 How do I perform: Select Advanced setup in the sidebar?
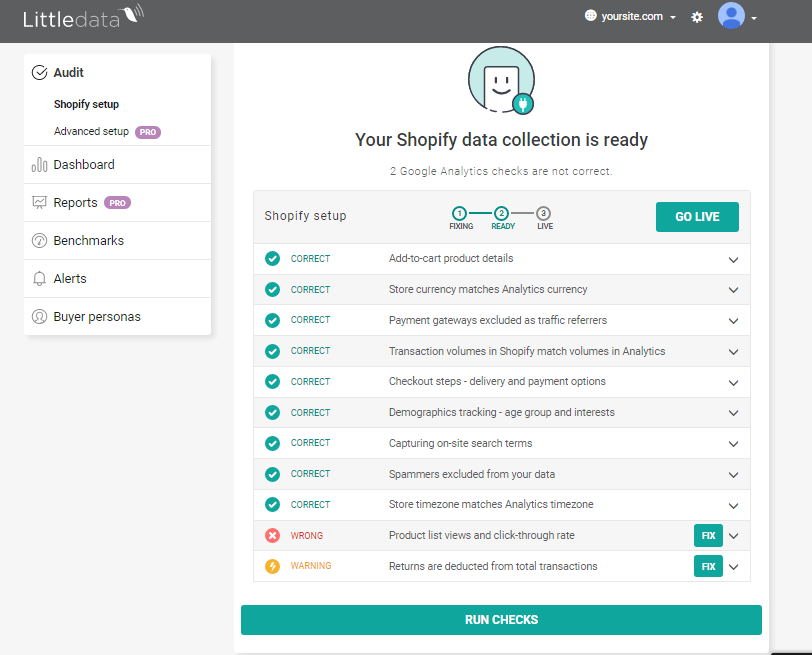pyautogui.click(x=91, y=132)
